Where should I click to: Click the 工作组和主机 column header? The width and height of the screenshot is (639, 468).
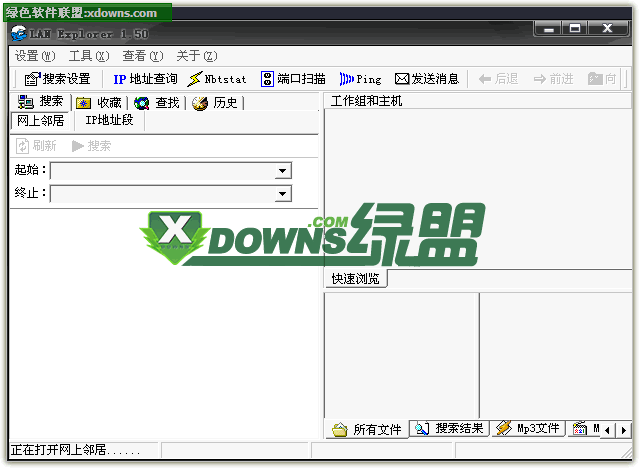tap(478, 101)
